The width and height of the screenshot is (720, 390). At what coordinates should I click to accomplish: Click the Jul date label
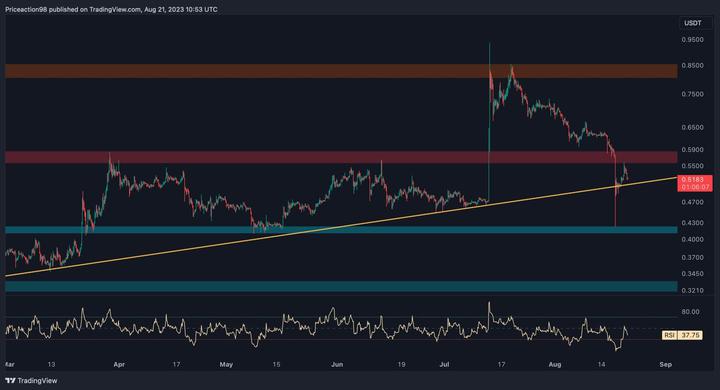pos(444,365)
